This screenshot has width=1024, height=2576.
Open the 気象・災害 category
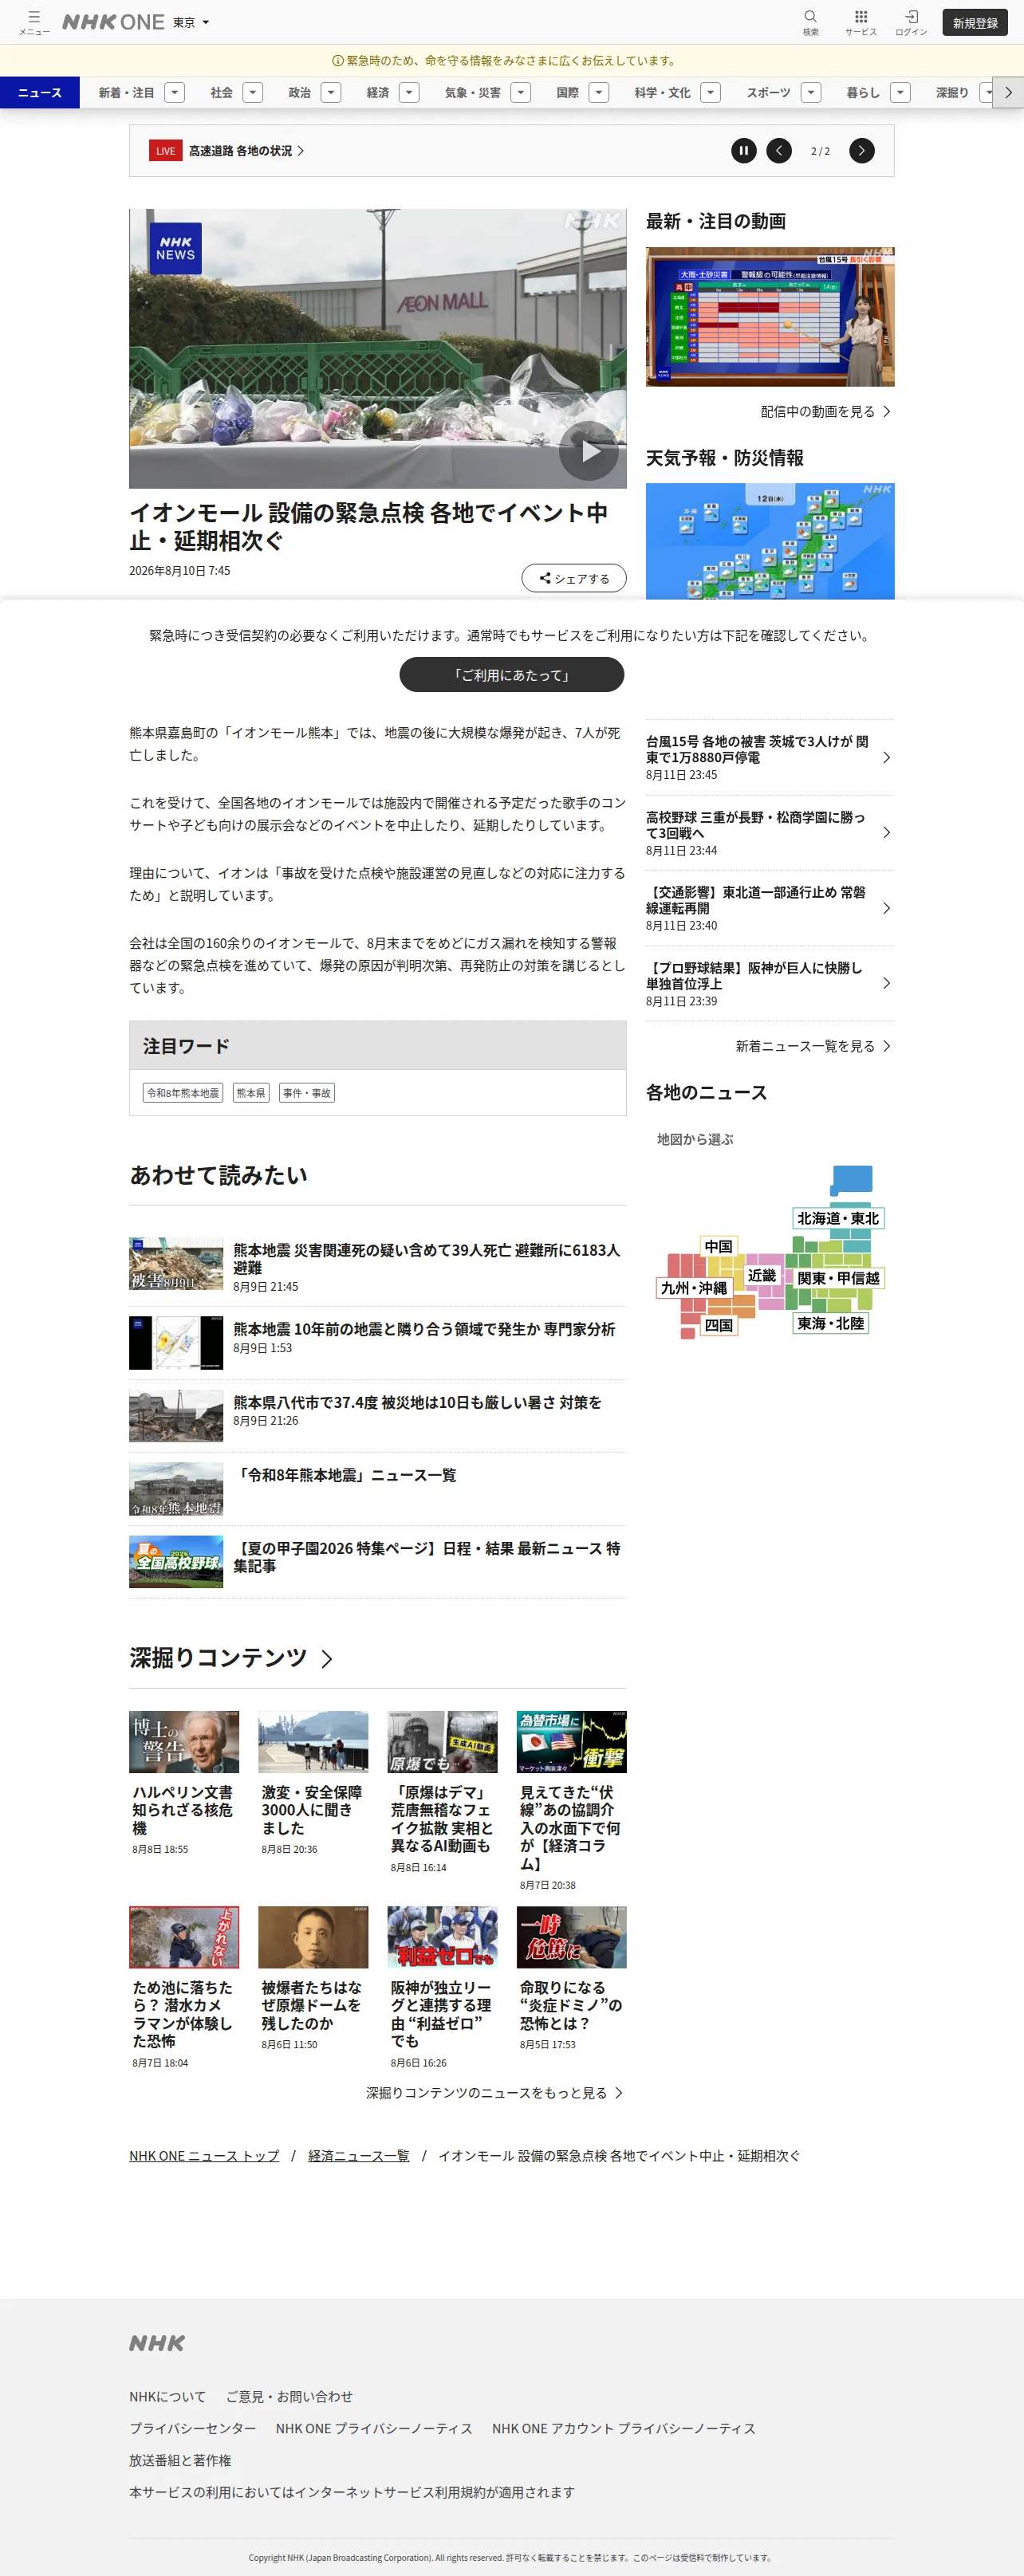coord(472,93)
